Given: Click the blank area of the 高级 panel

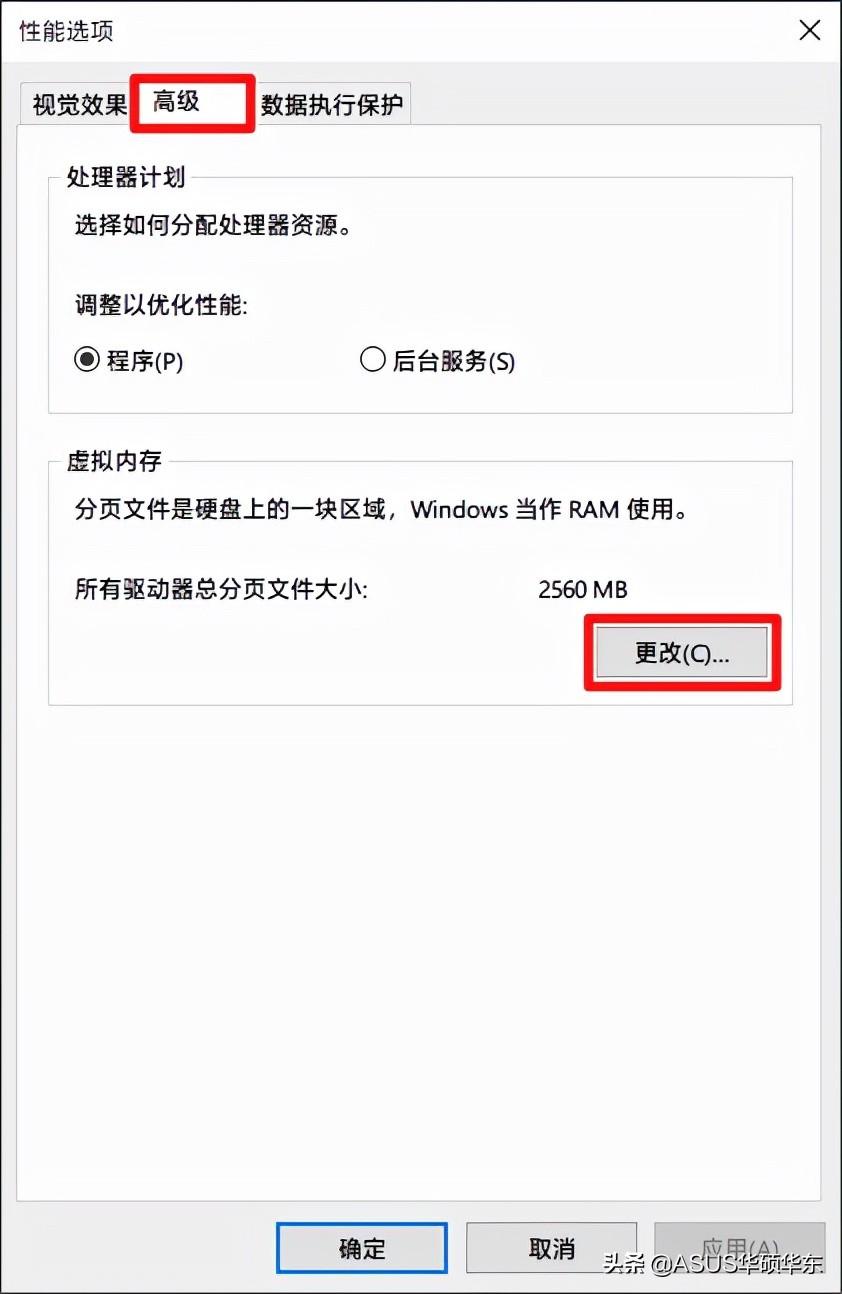Looking at the screenshot, I should (x=420, y=950).
